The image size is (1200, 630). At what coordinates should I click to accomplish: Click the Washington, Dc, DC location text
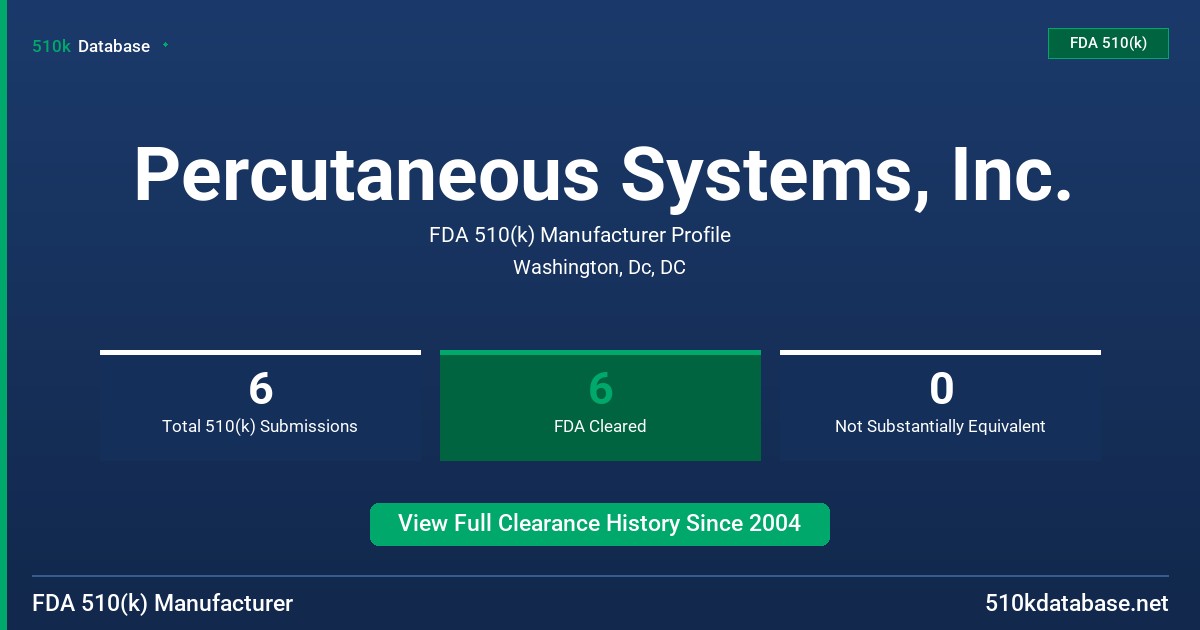click(x=599, y=267)
